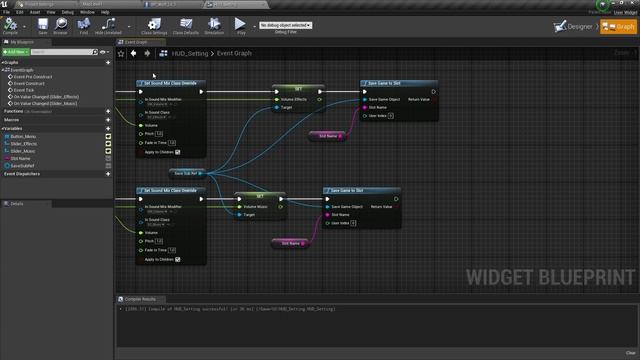Click the Play toolbar button
Viewport: 640px width, 360px height.
tap(240, 25)
